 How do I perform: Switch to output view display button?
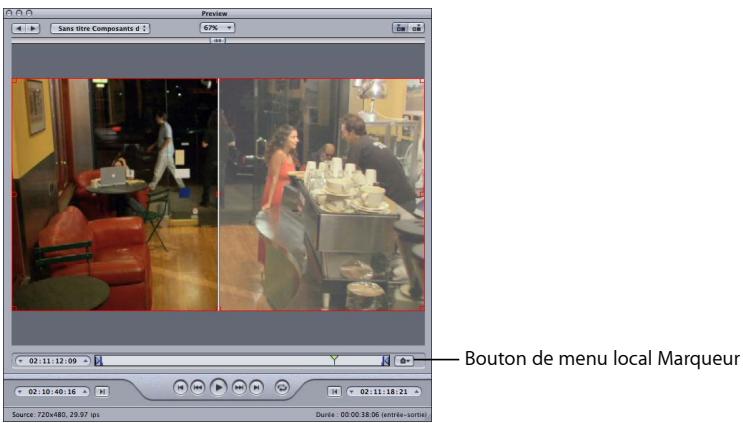(416, 29)
